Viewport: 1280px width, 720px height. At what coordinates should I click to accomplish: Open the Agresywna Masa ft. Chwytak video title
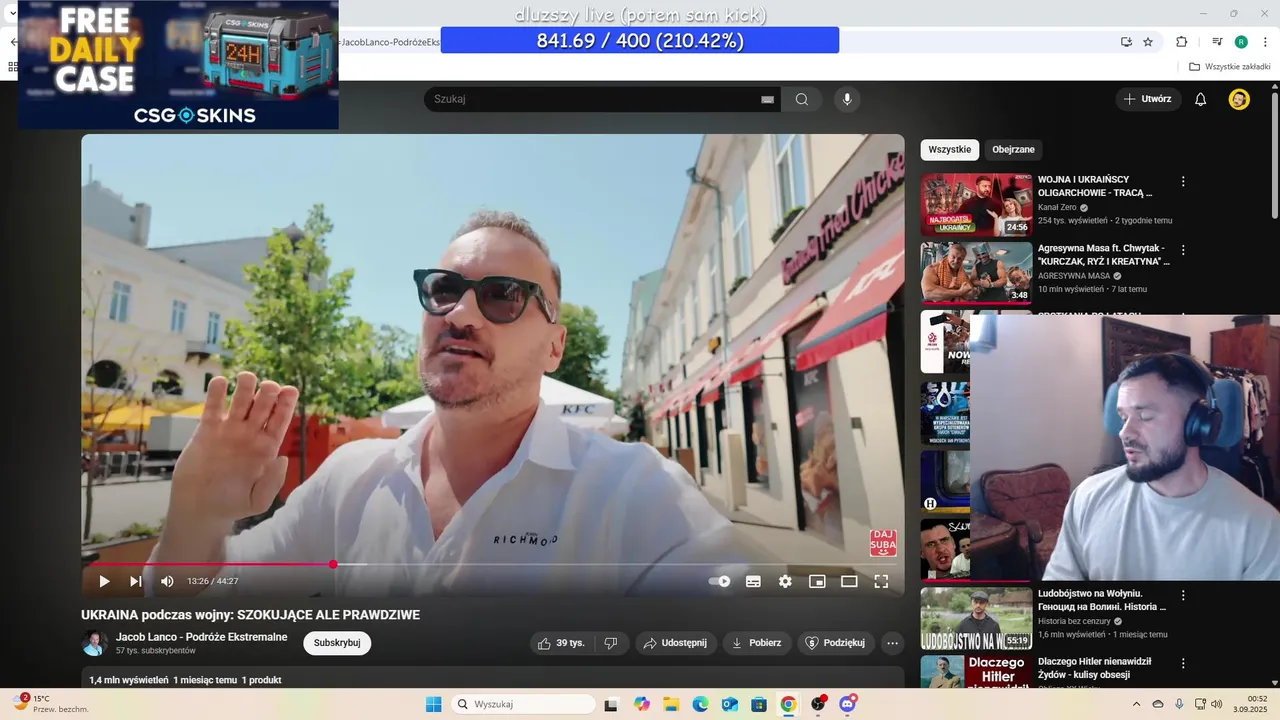coord(1103,254)
